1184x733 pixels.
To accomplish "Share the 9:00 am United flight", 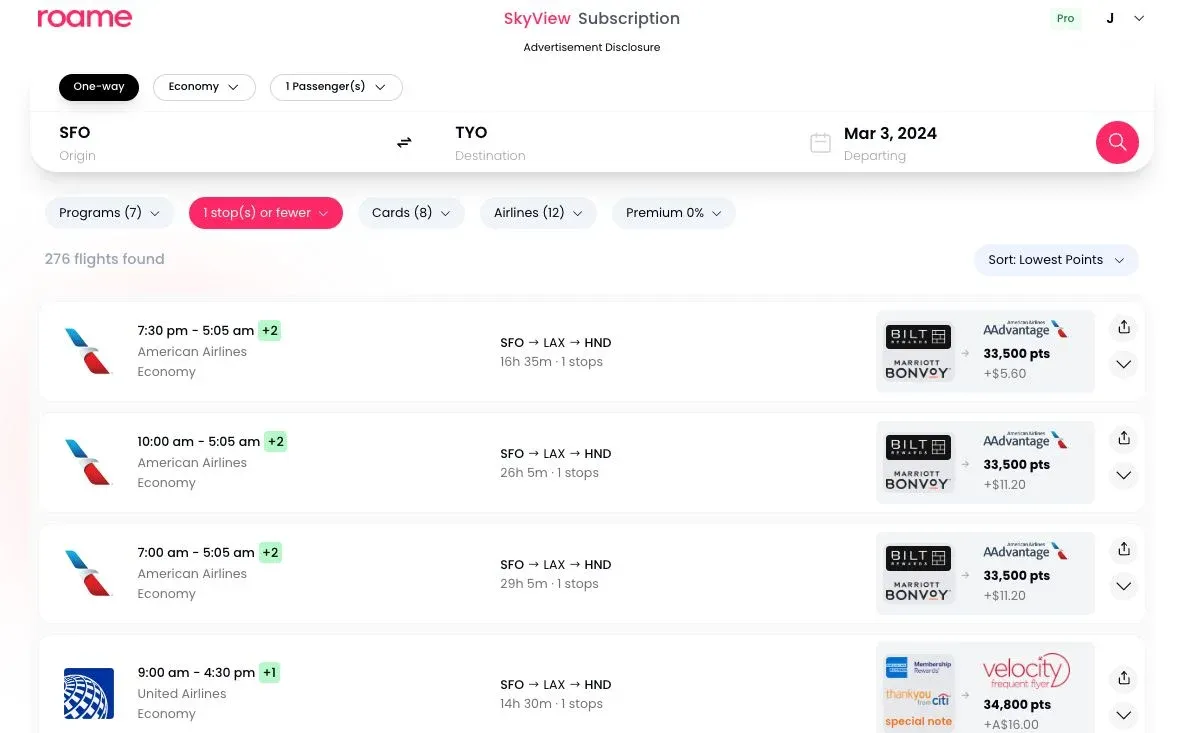I will pyautogui.click(x=1124, y=678).
